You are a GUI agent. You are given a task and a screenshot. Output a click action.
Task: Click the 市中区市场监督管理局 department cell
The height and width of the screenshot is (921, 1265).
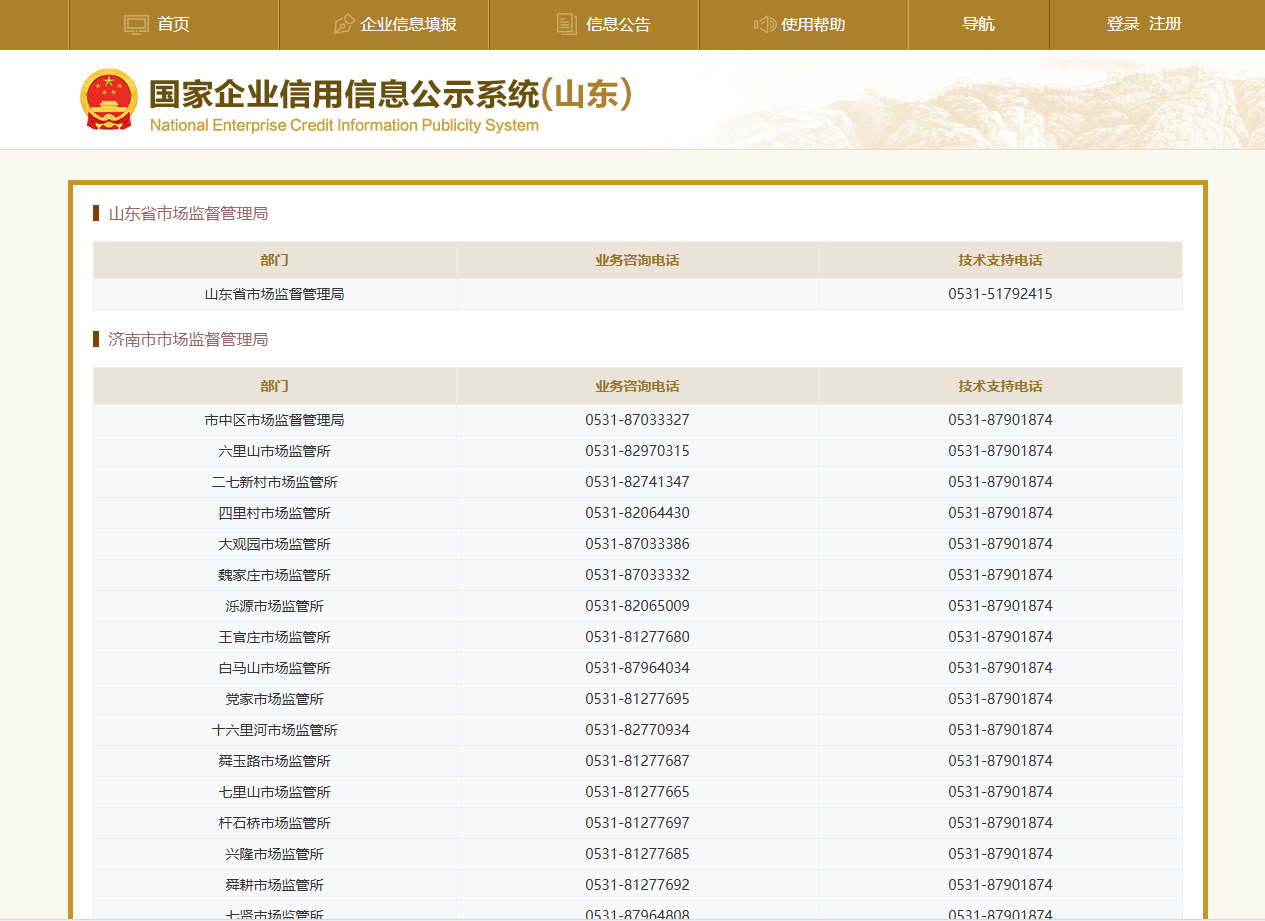(x=274, y=420)
